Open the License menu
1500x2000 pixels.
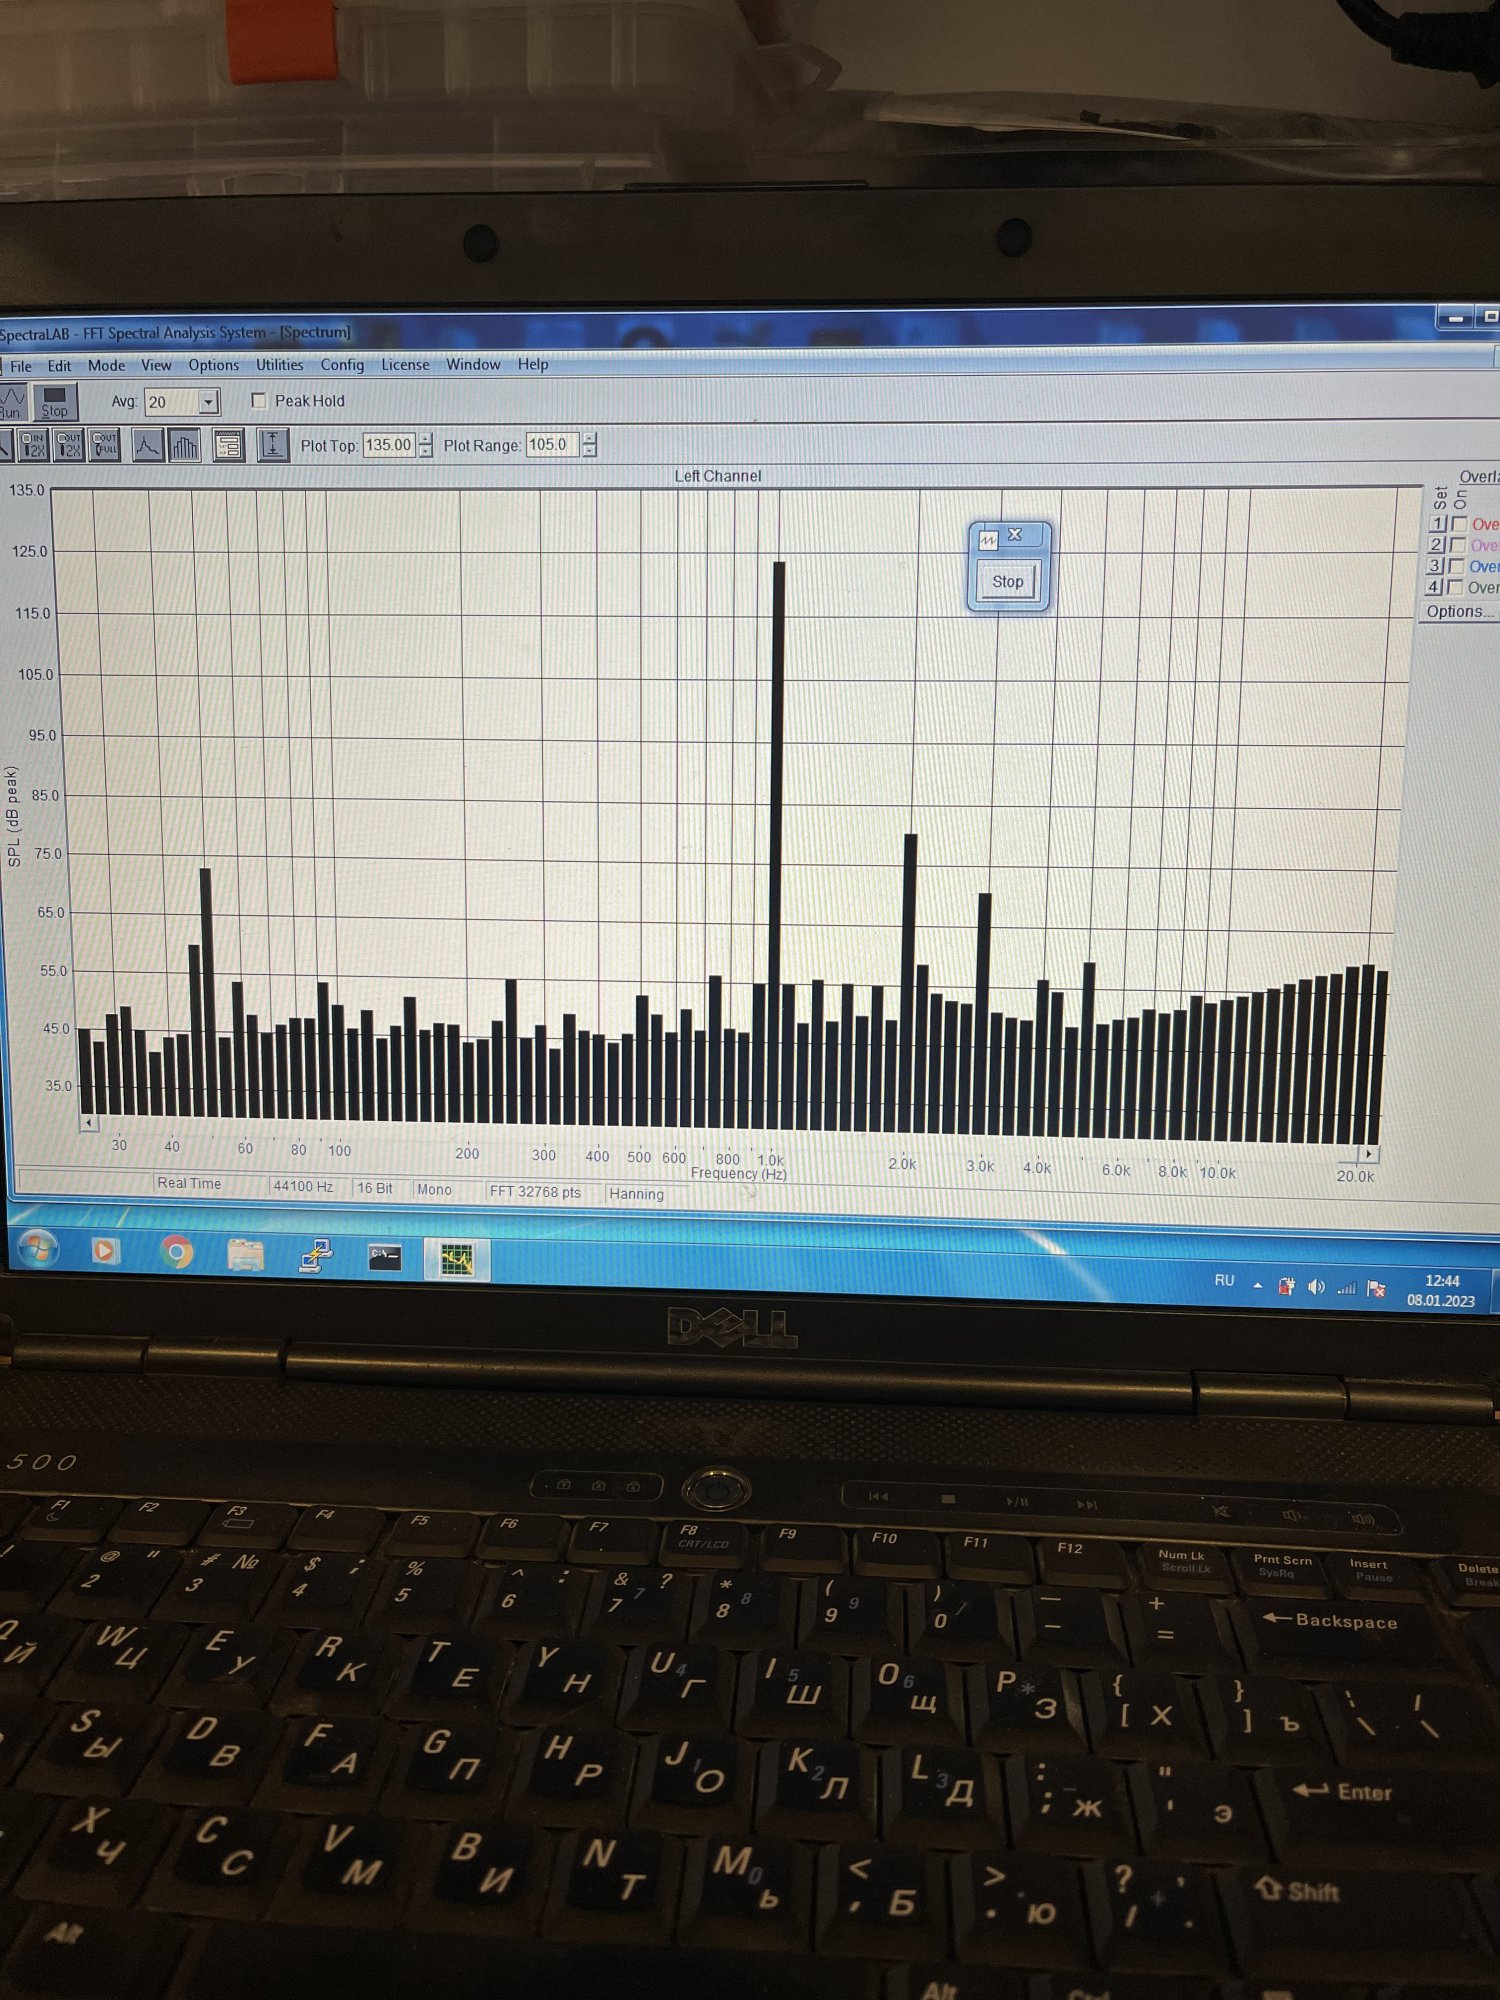pyautogui.click(x=405, y=365)
